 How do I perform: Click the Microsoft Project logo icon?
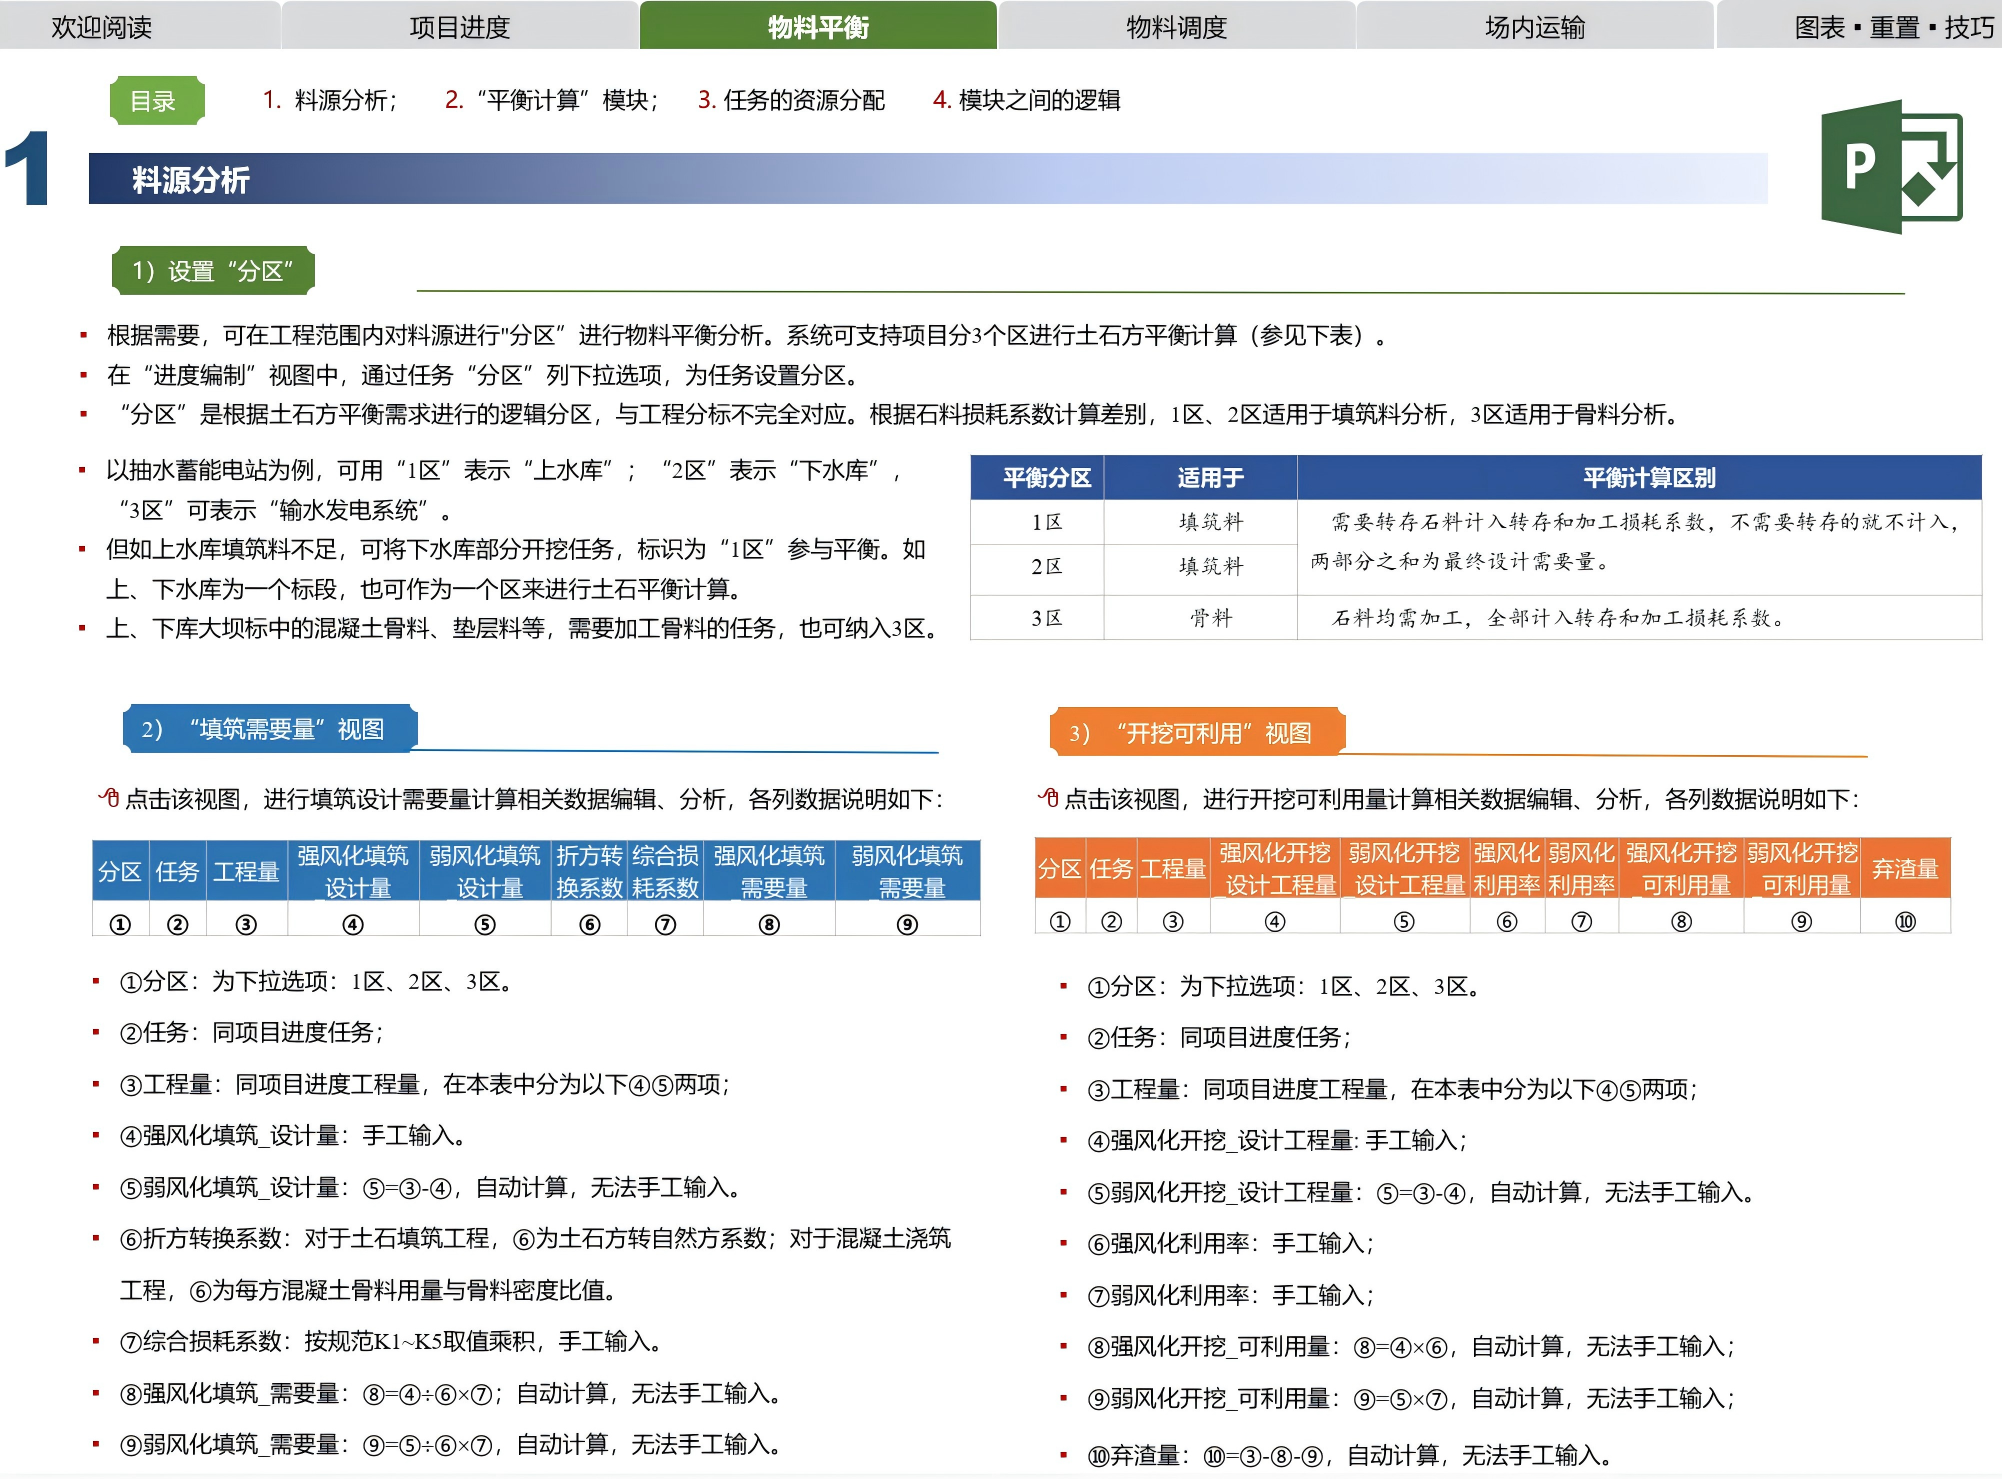click(x=1890, y=167)
